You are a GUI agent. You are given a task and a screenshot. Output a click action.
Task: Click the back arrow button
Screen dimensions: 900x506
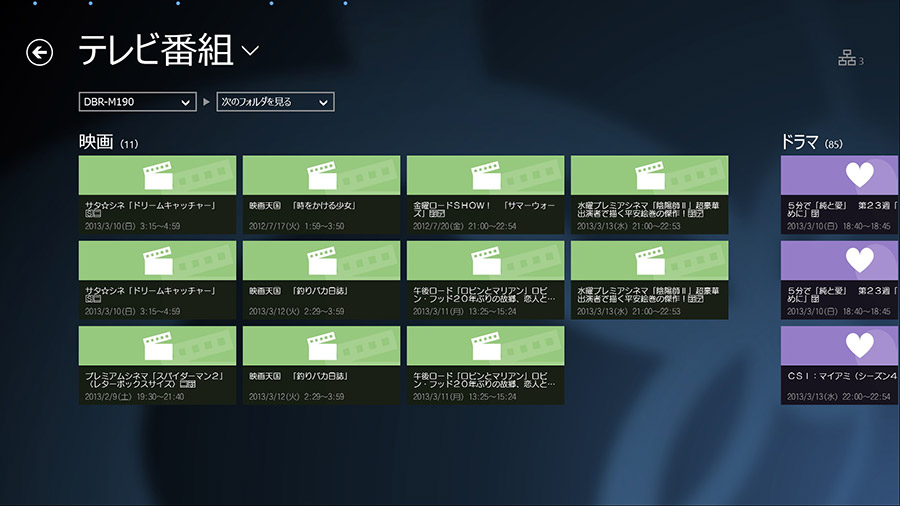click(x=39, y=52)
